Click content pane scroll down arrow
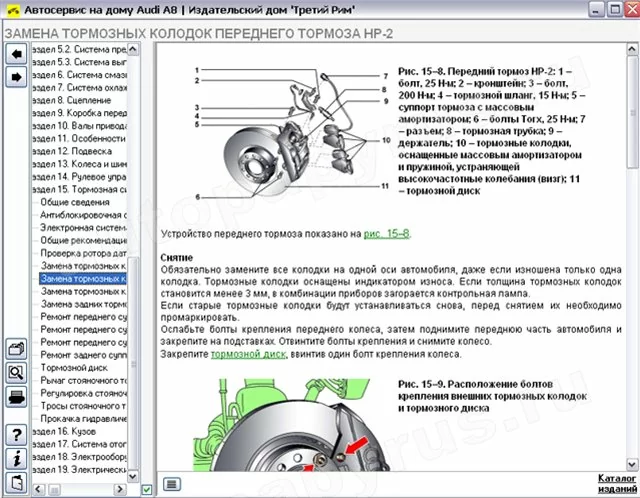Image resolution: width=640 pixels, height=498 pixels. click(x=632, y=464)
